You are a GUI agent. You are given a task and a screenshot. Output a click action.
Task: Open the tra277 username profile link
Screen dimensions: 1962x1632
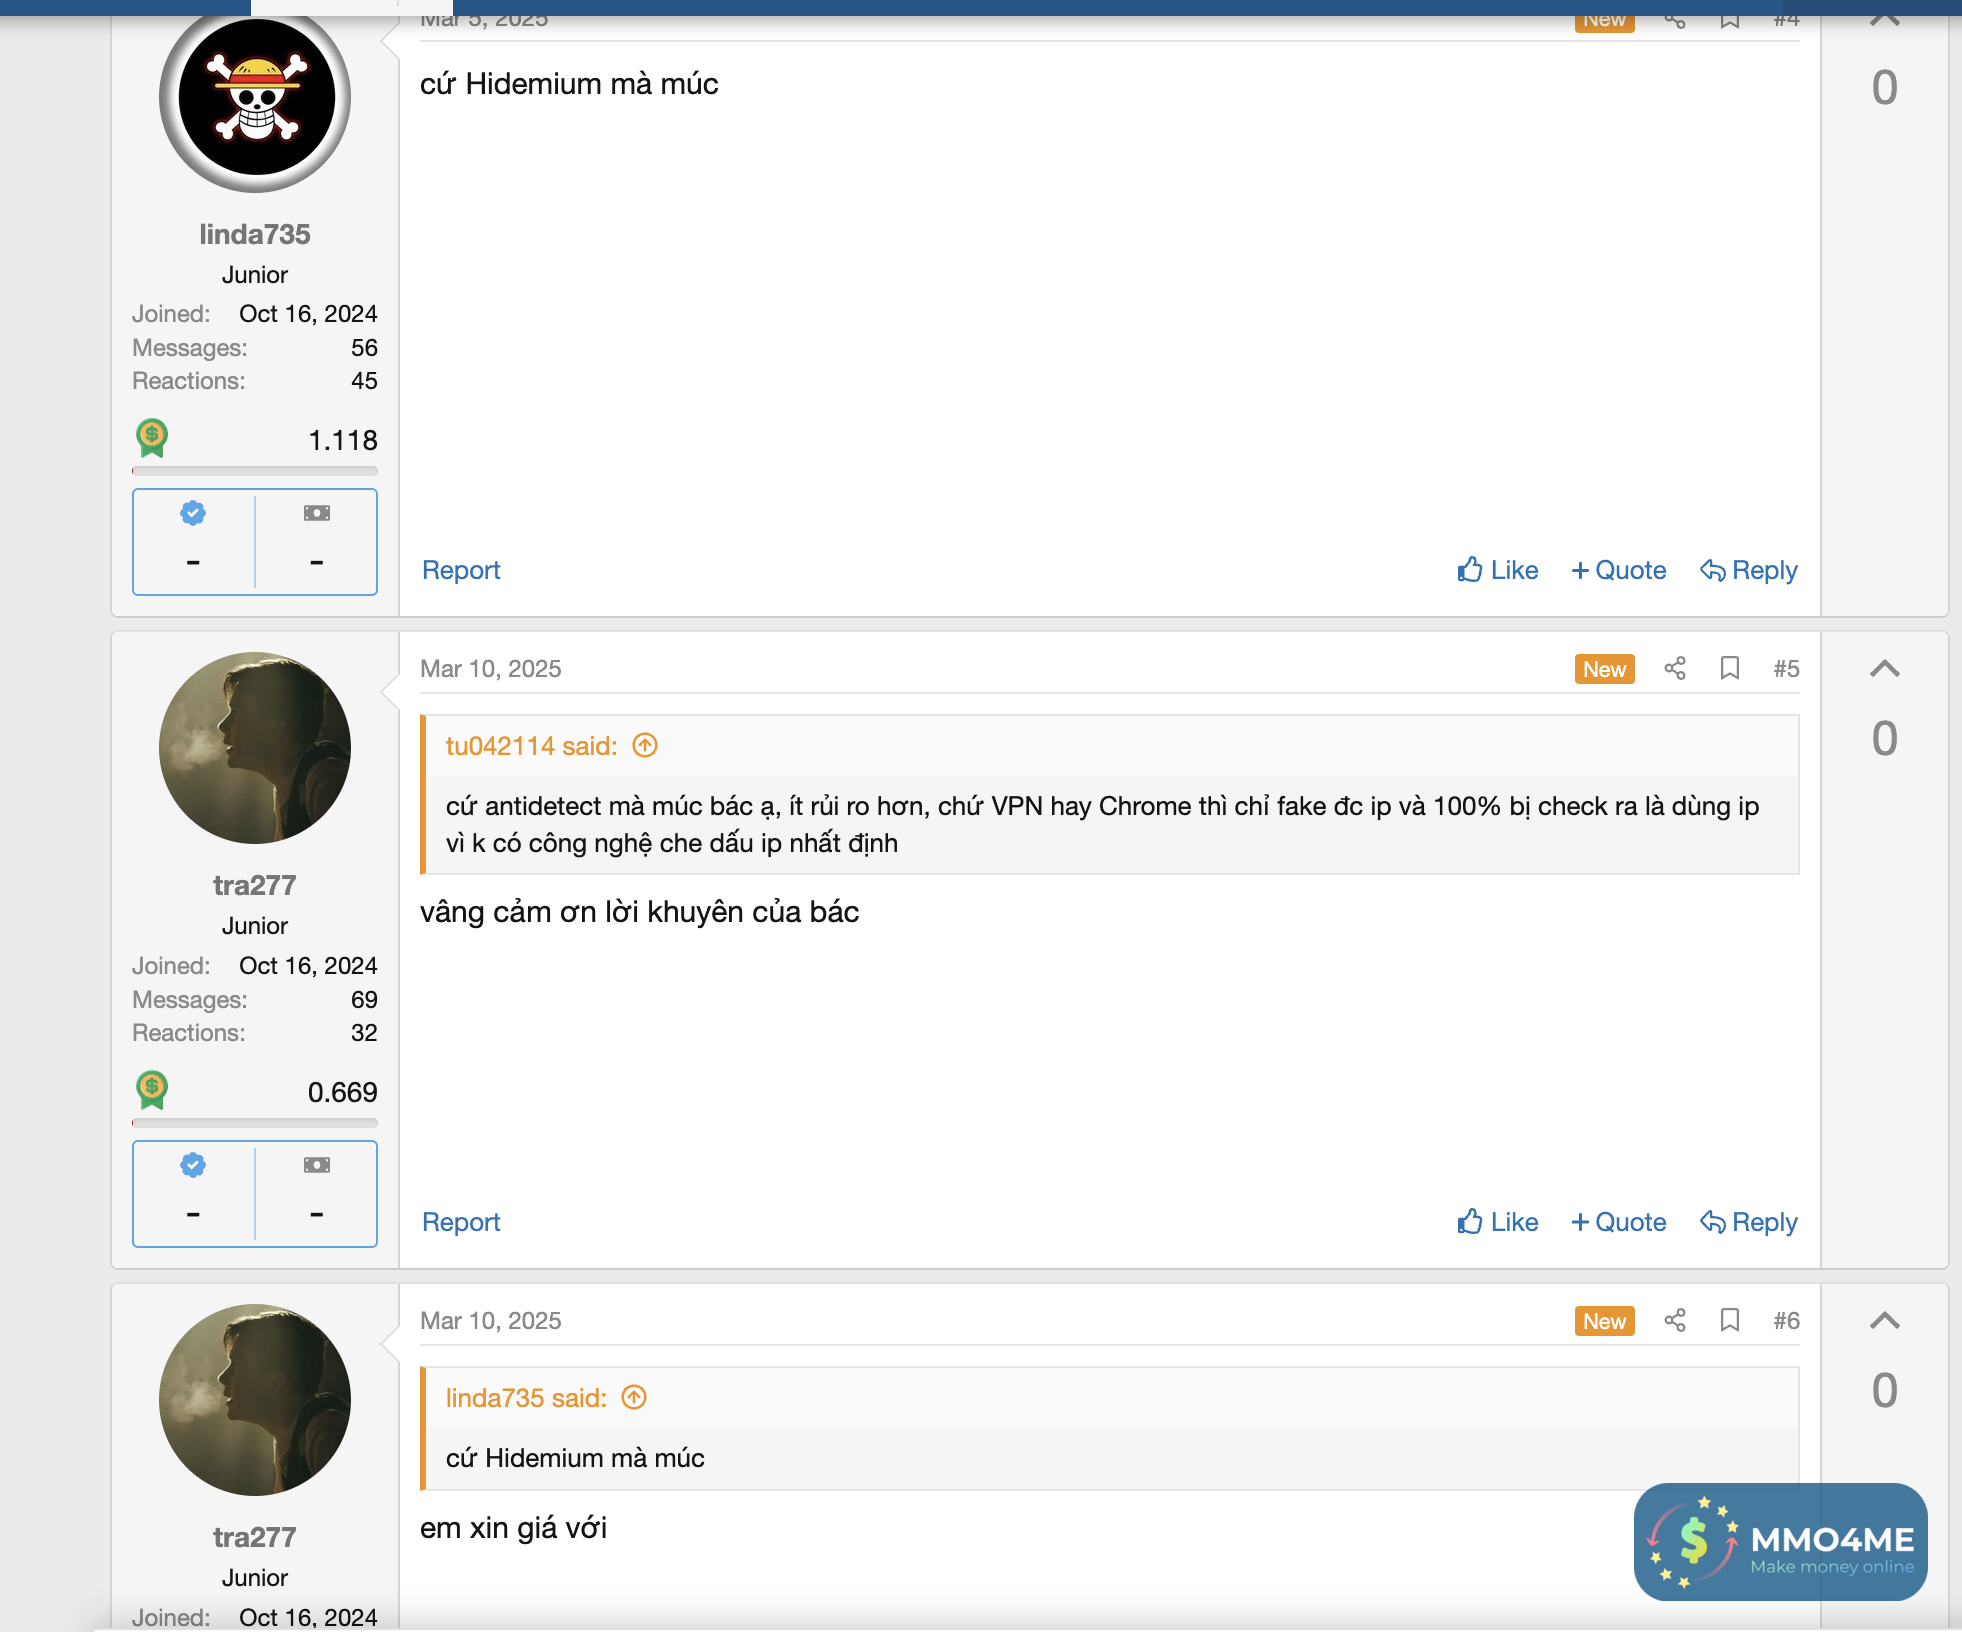pos(255,885)
